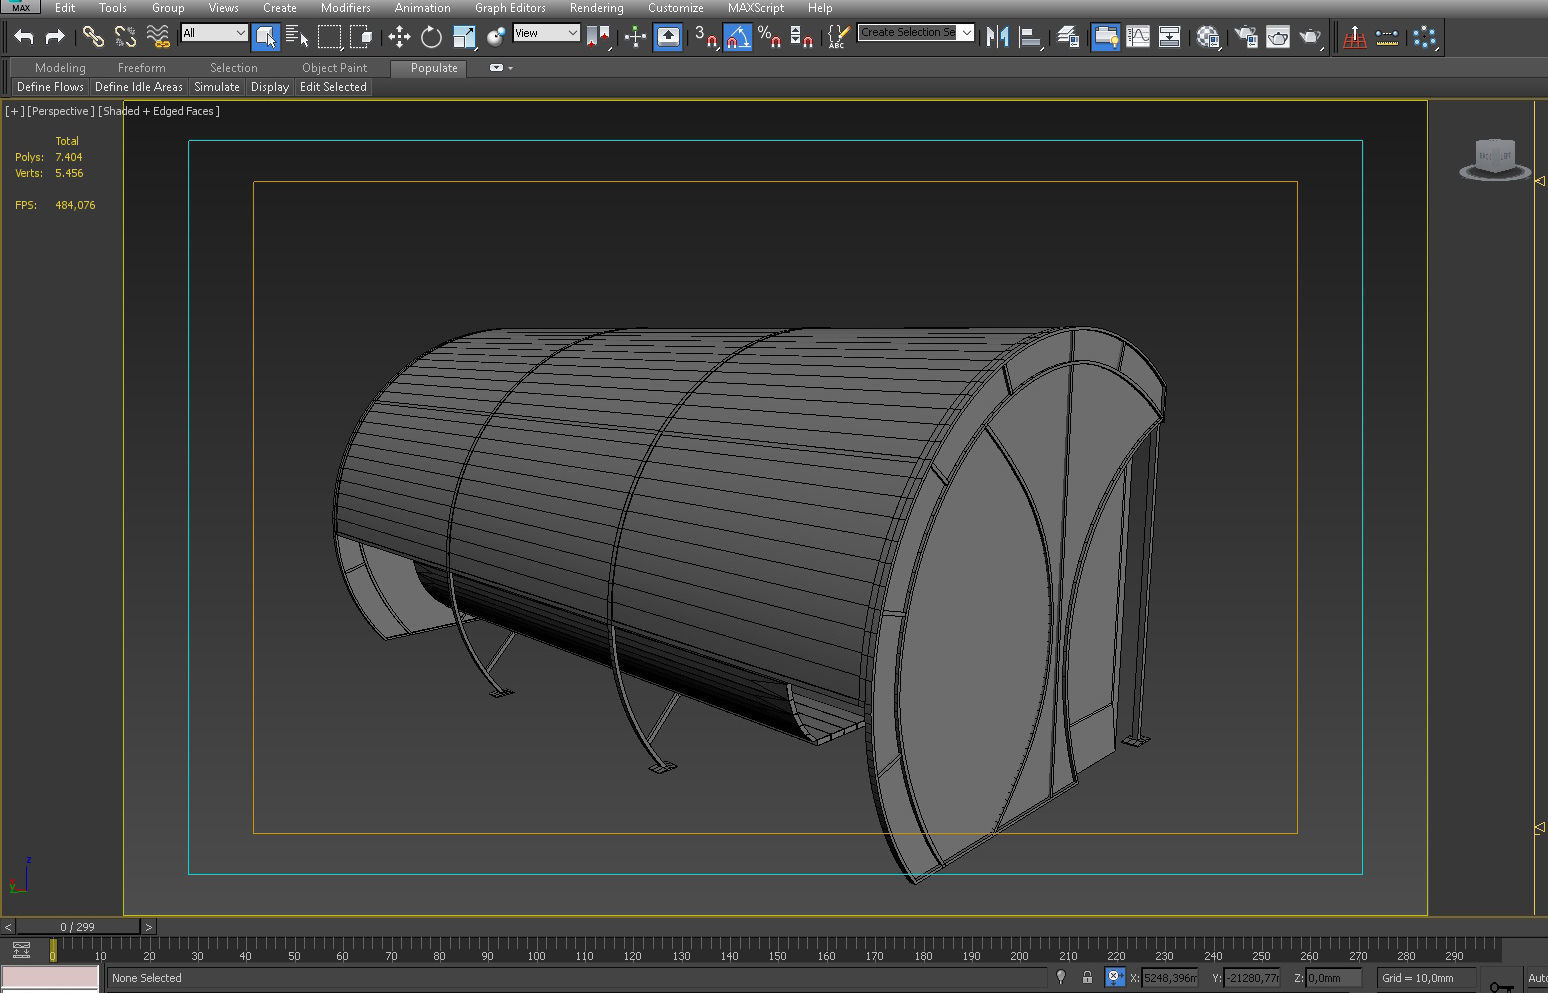The height and width of the screenshot is (993, 1548).
Task: Open Select by Name list
Action: (x=297, y=37)
